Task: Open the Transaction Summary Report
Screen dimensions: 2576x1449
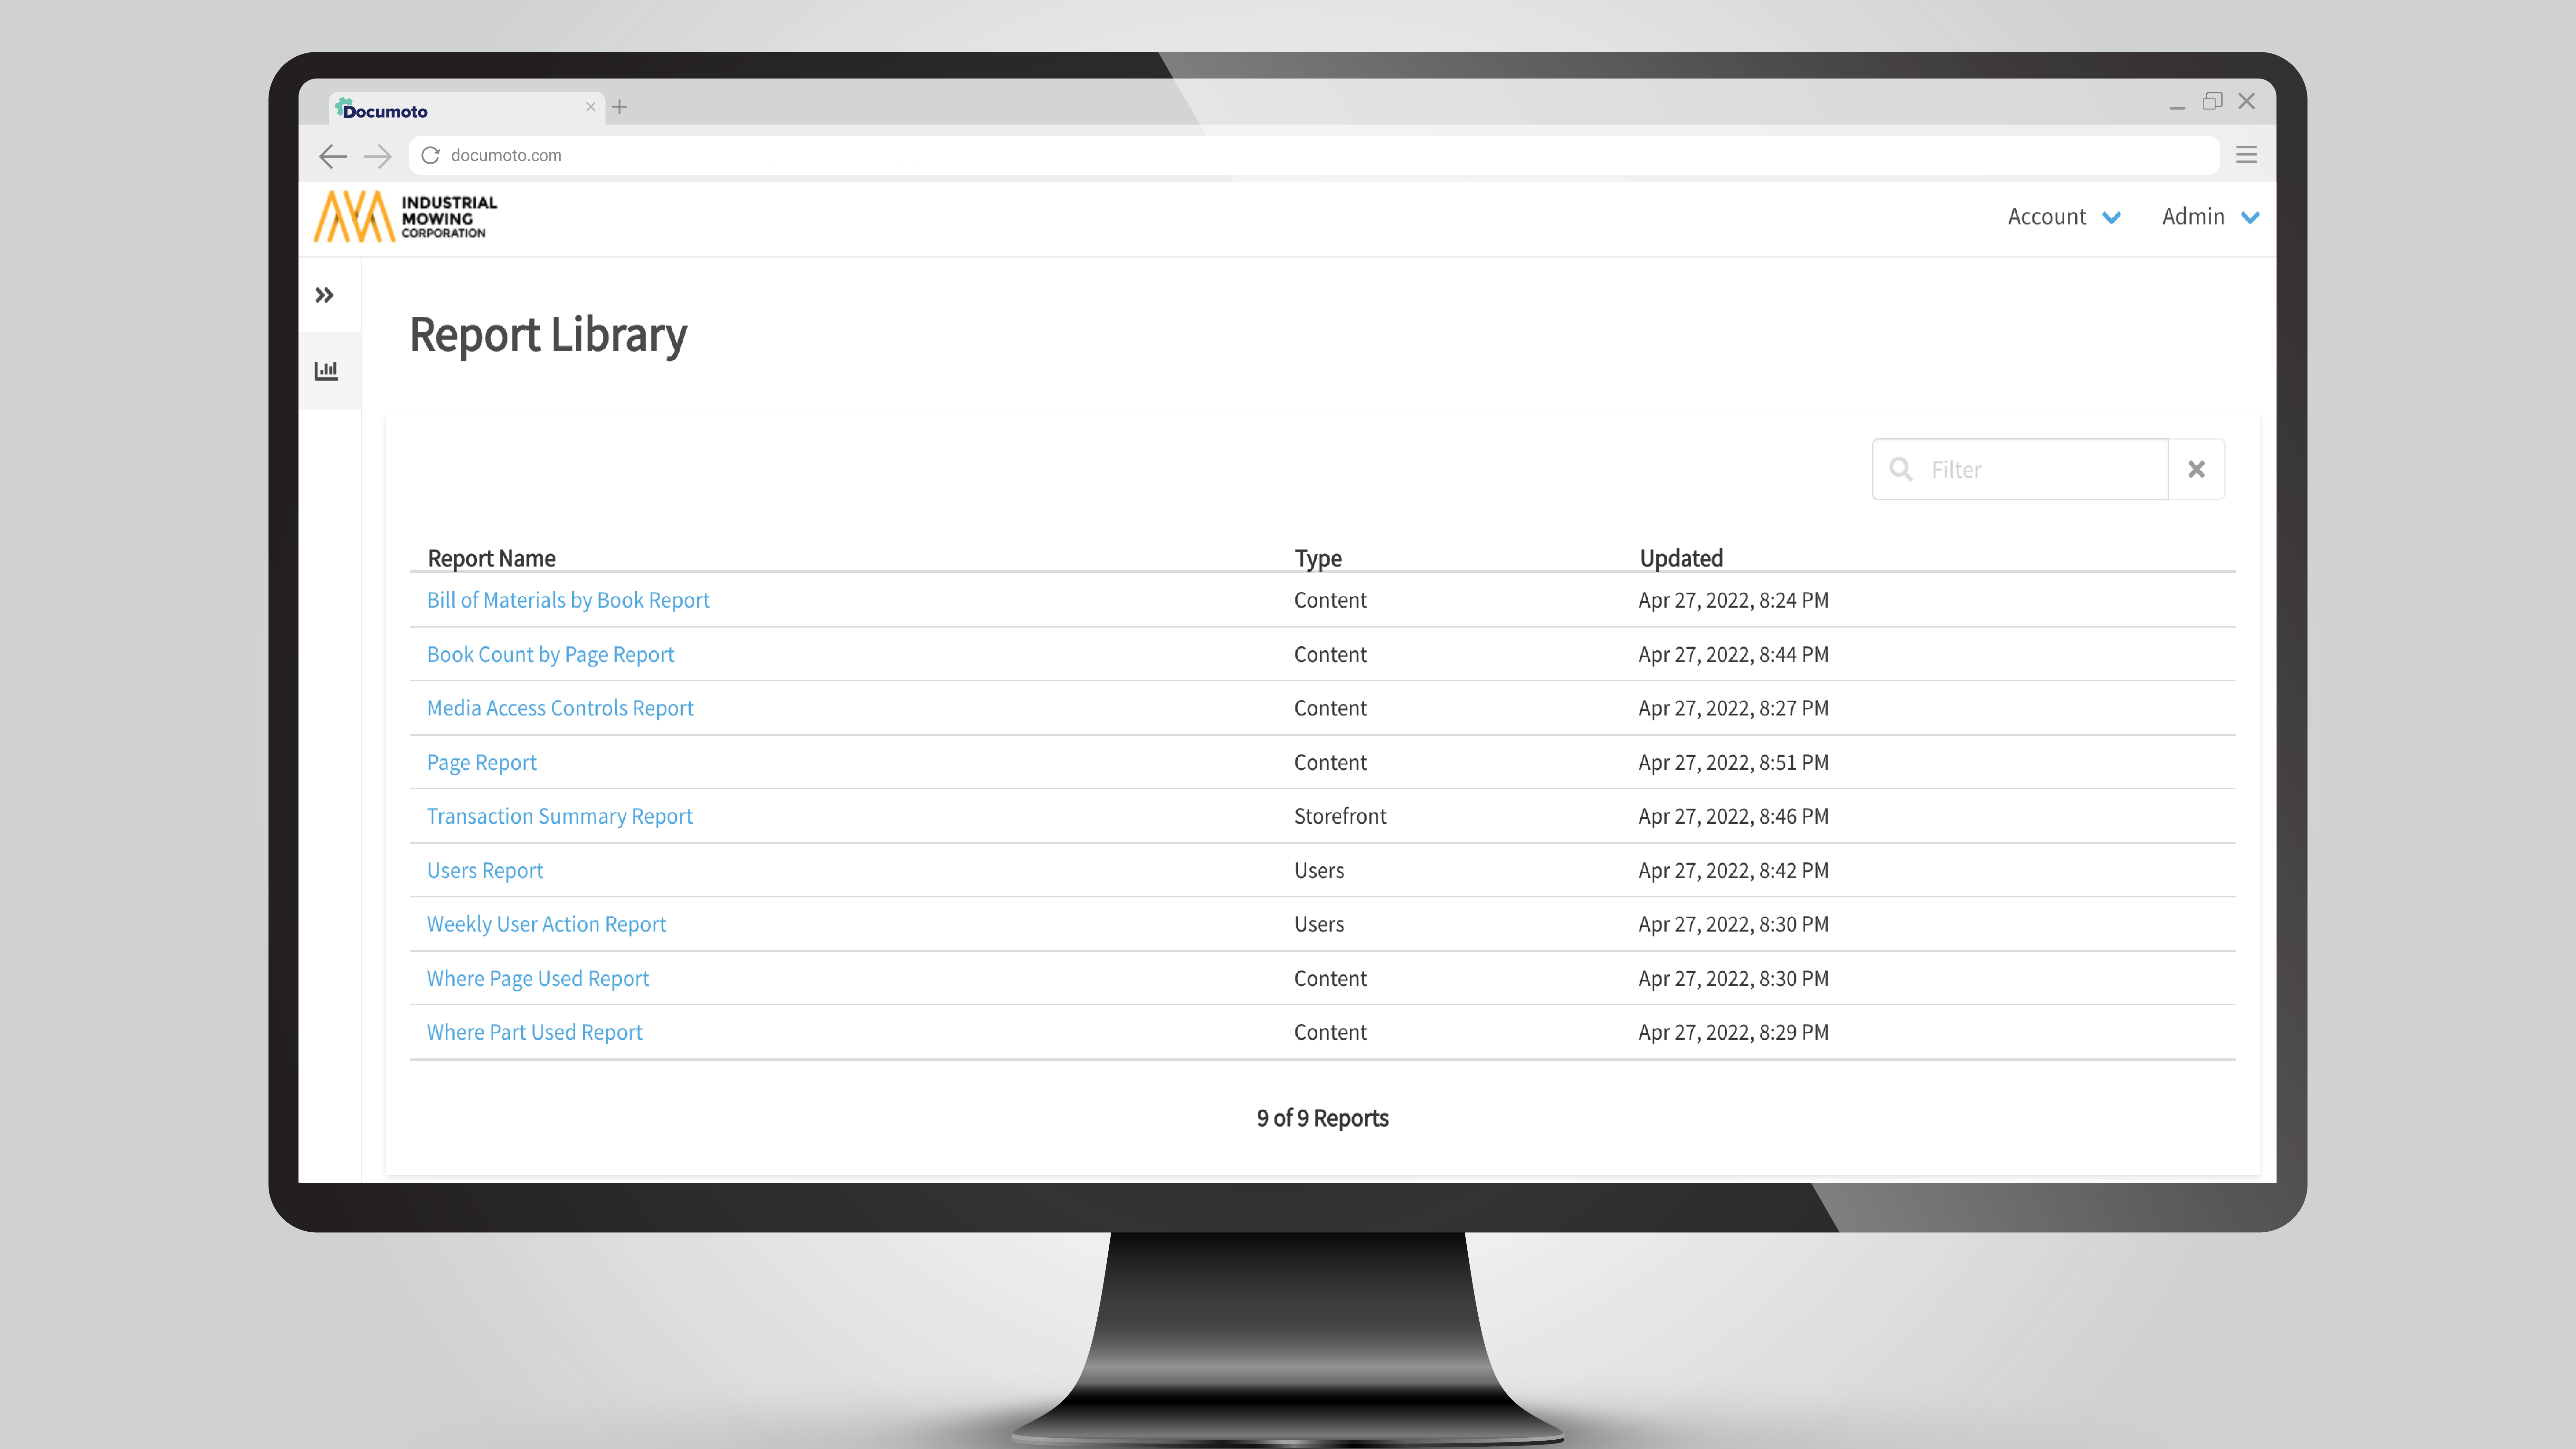Action: [559, 816]
